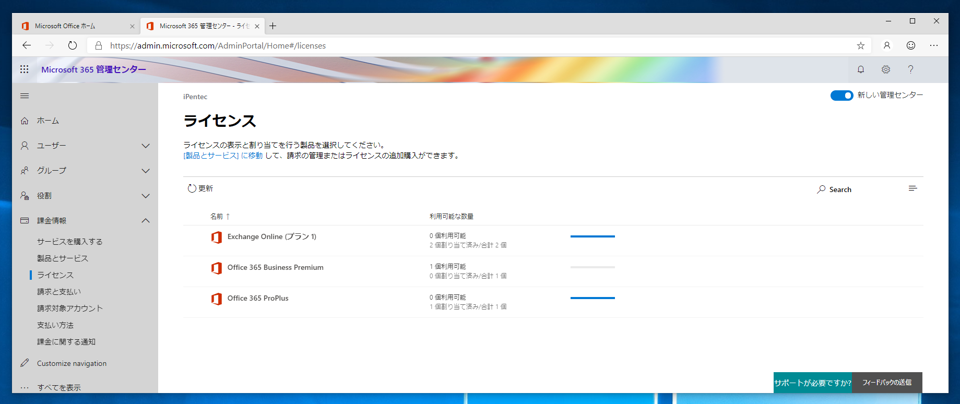
Task: Click the user icon beside ユーザー
Action: click(24, 146)
